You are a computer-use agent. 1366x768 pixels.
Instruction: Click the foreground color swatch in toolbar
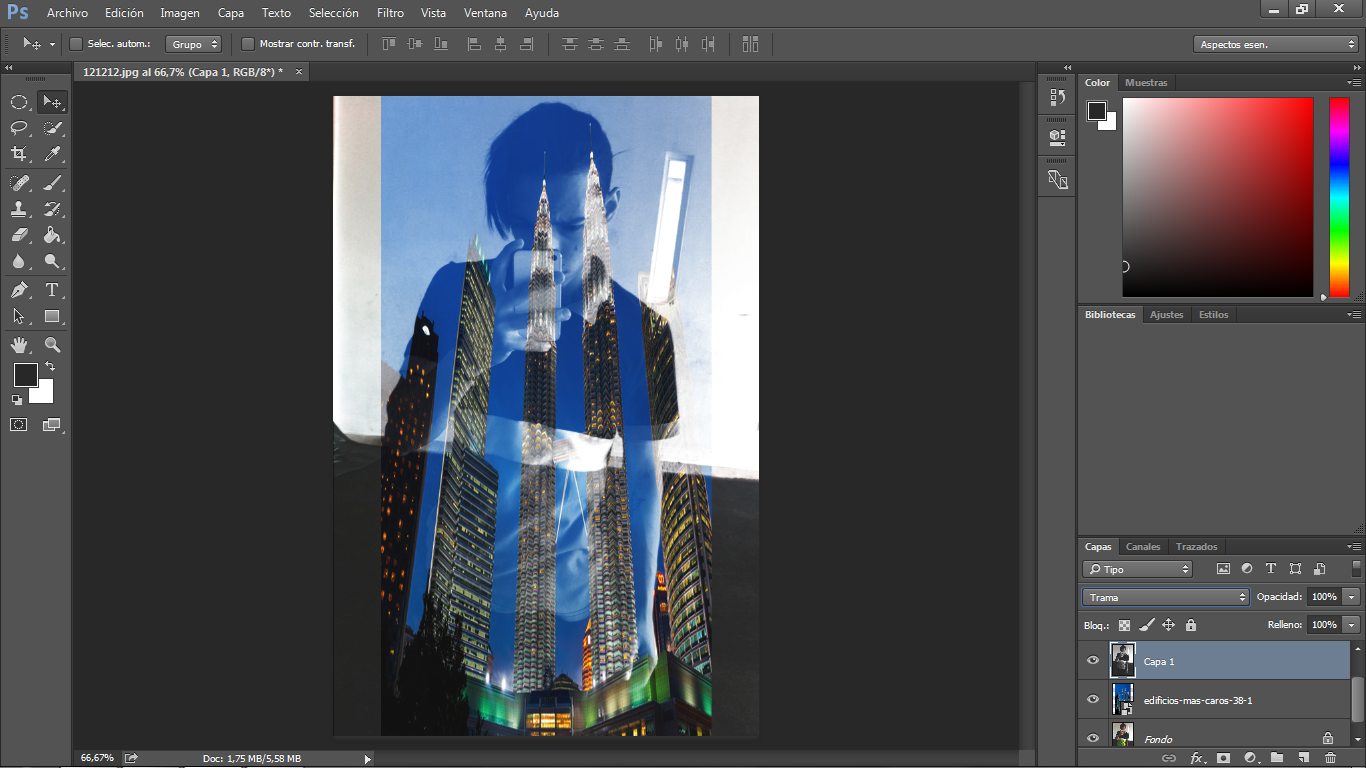click(25, 375)
